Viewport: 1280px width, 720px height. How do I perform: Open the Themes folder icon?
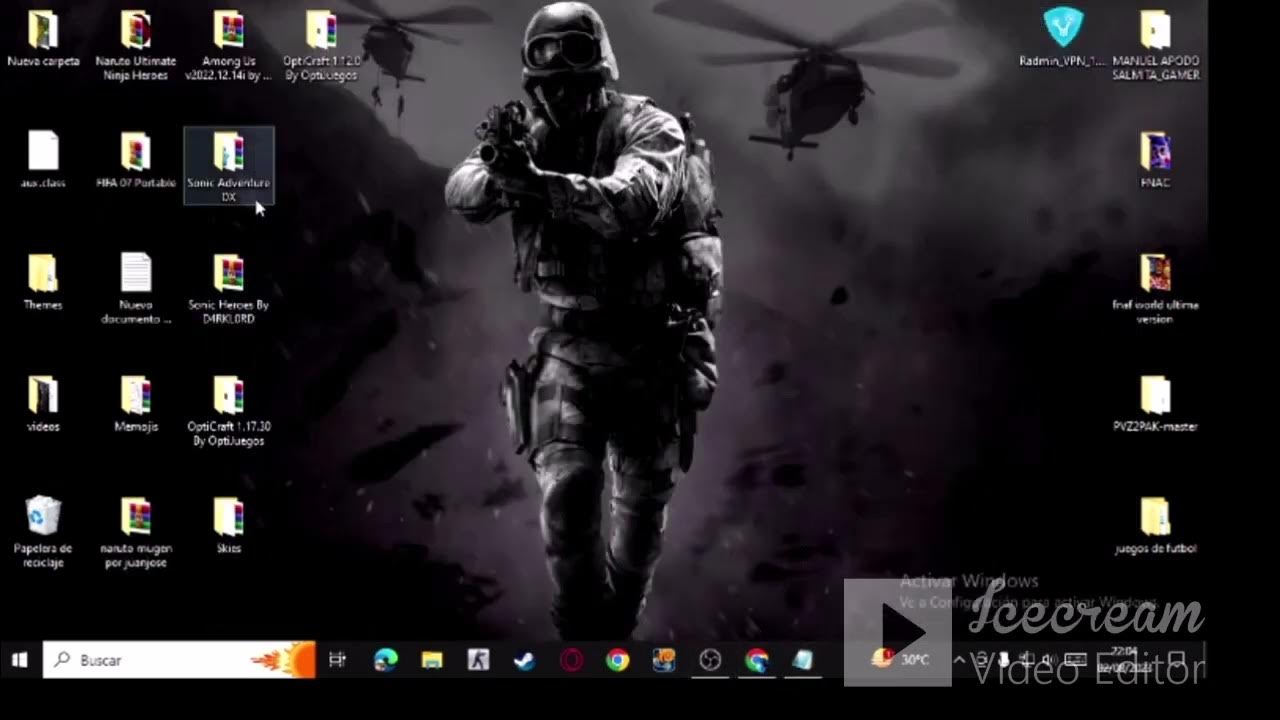pyautogui.click(x=43, y=282)
